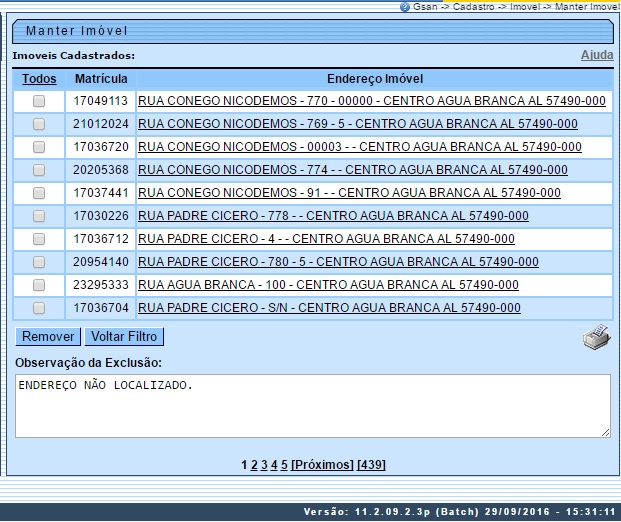Click the version text in the footer
This screenshot has height=522, width=621.
(459, 512)
